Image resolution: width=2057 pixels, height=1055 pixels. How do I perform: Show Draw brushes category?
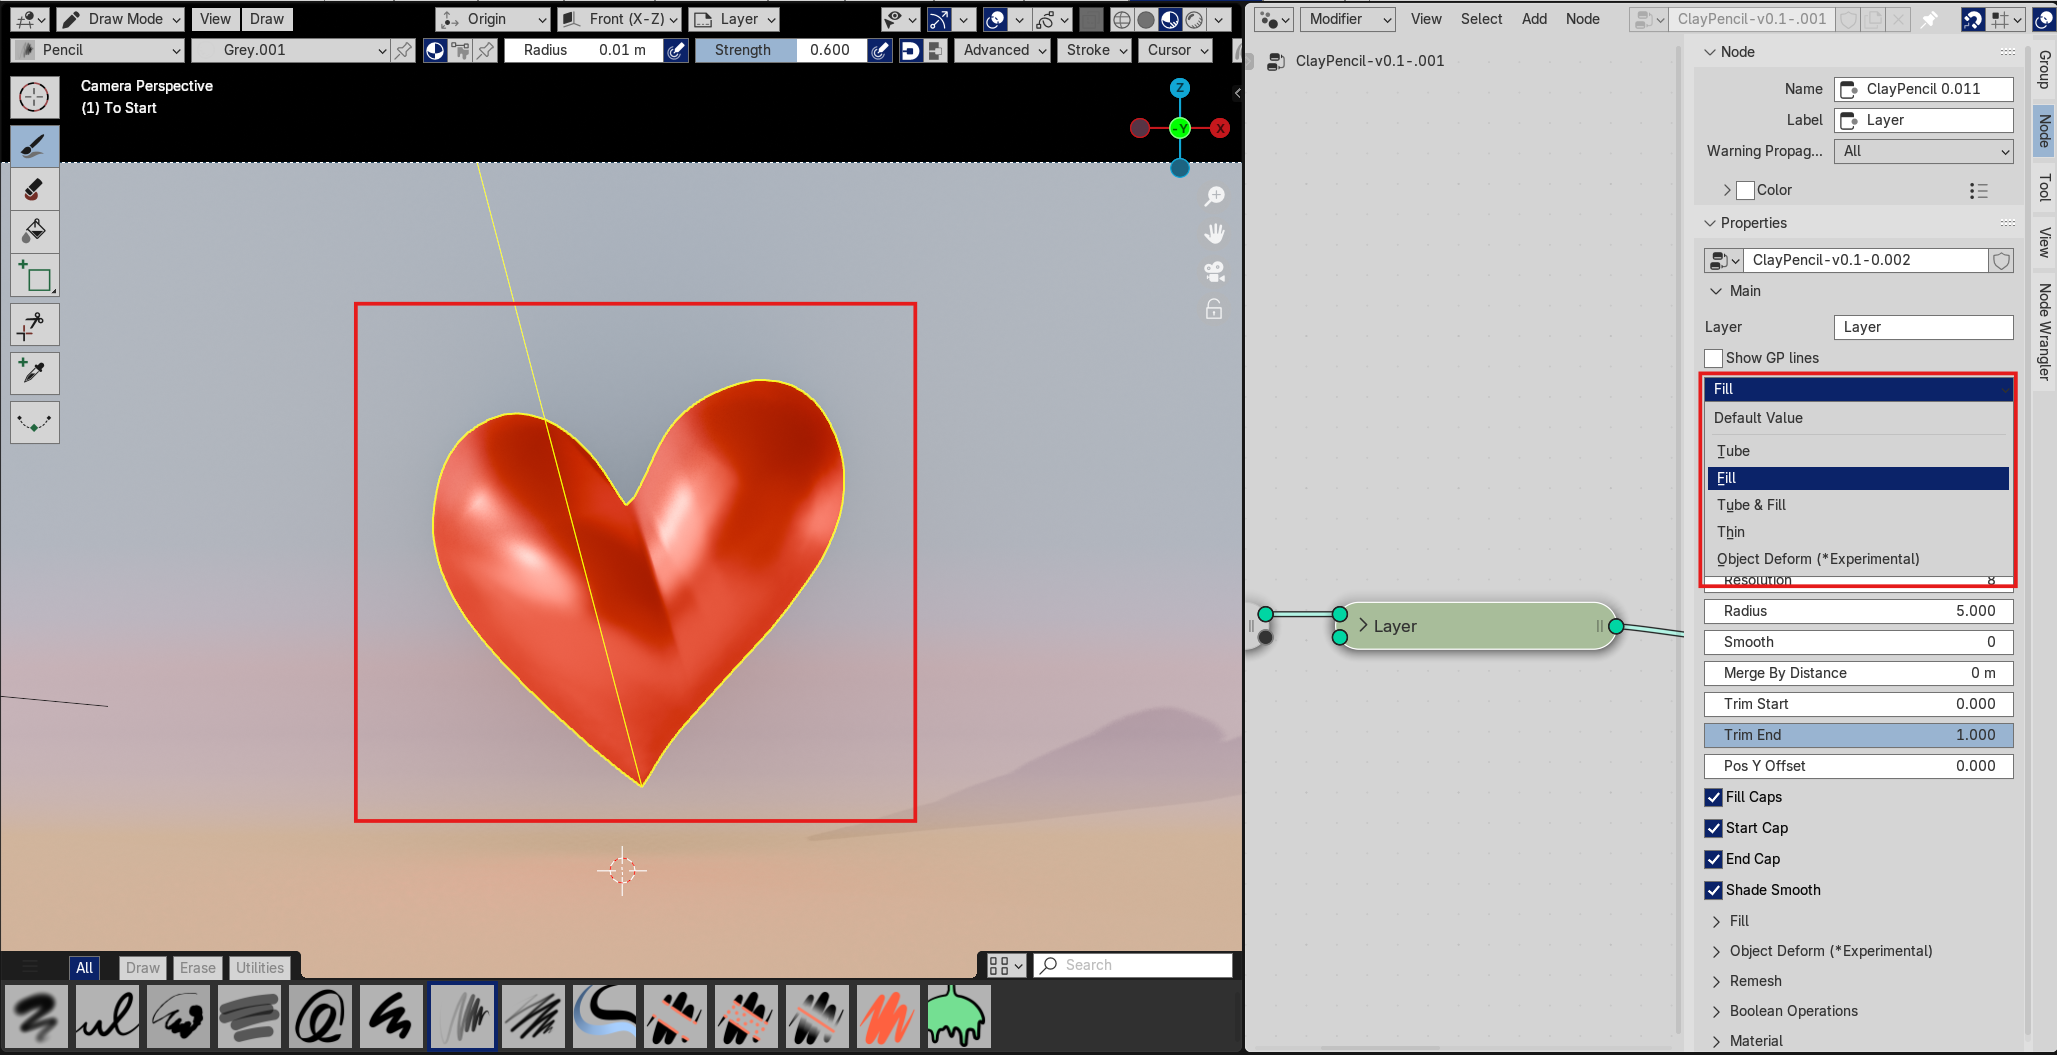[143, 967]
